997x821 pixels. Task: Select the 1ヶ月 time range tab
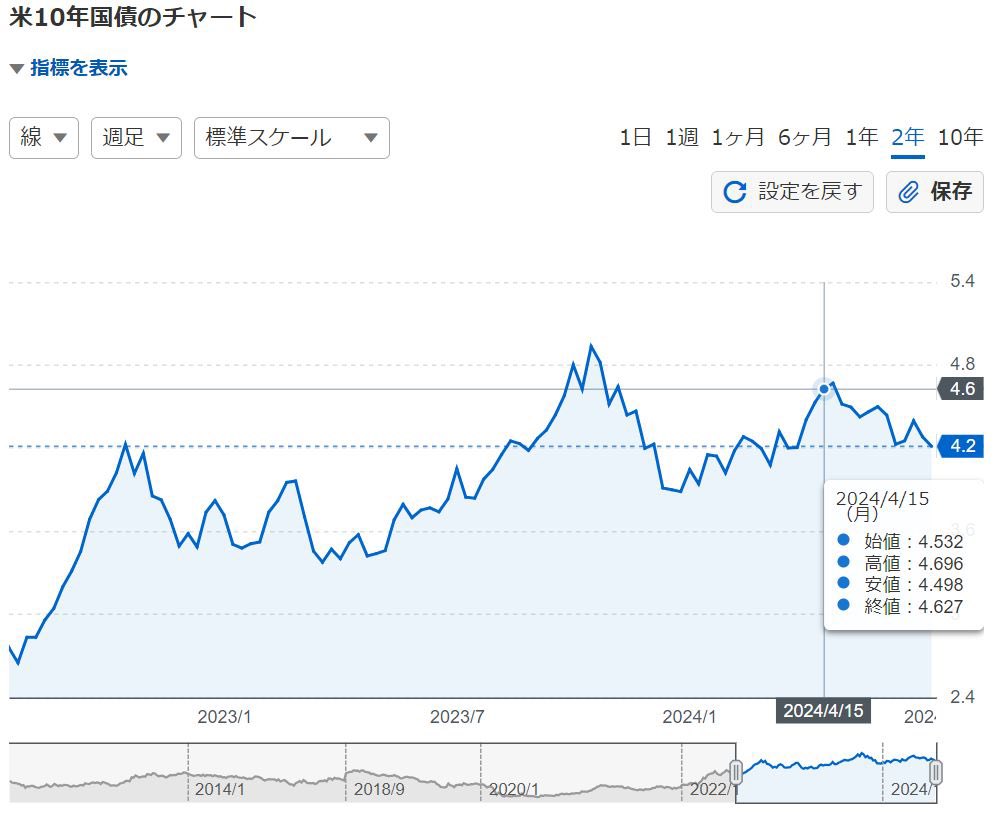738,137
